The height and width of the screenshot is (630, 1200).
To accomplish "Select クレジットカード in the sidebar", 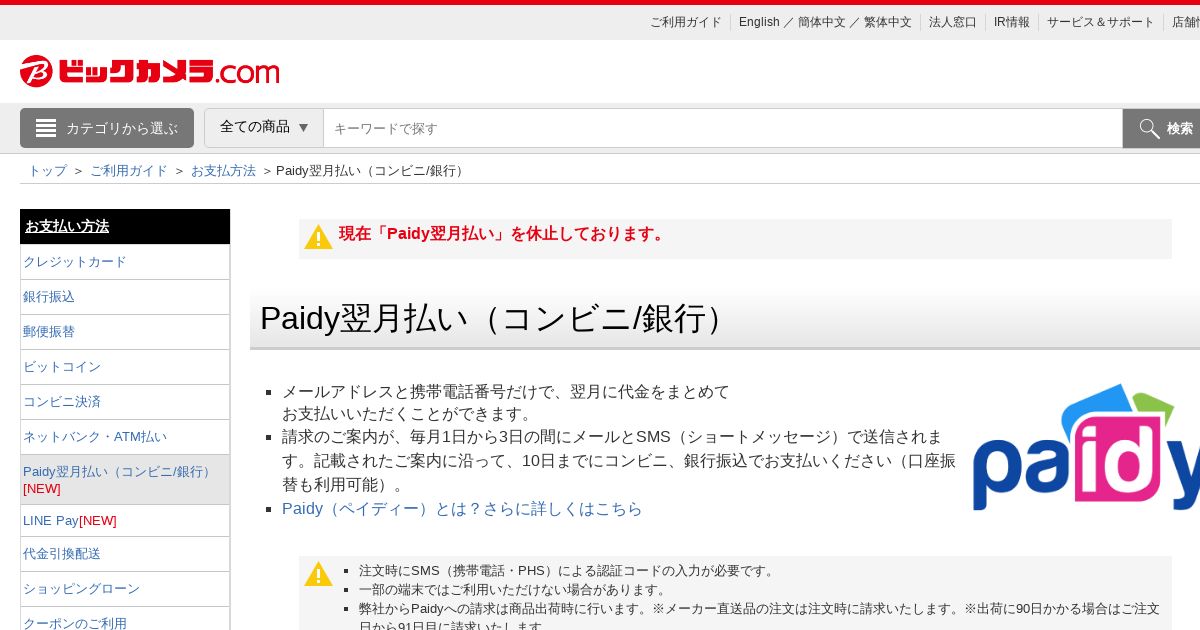I will 125,262.
